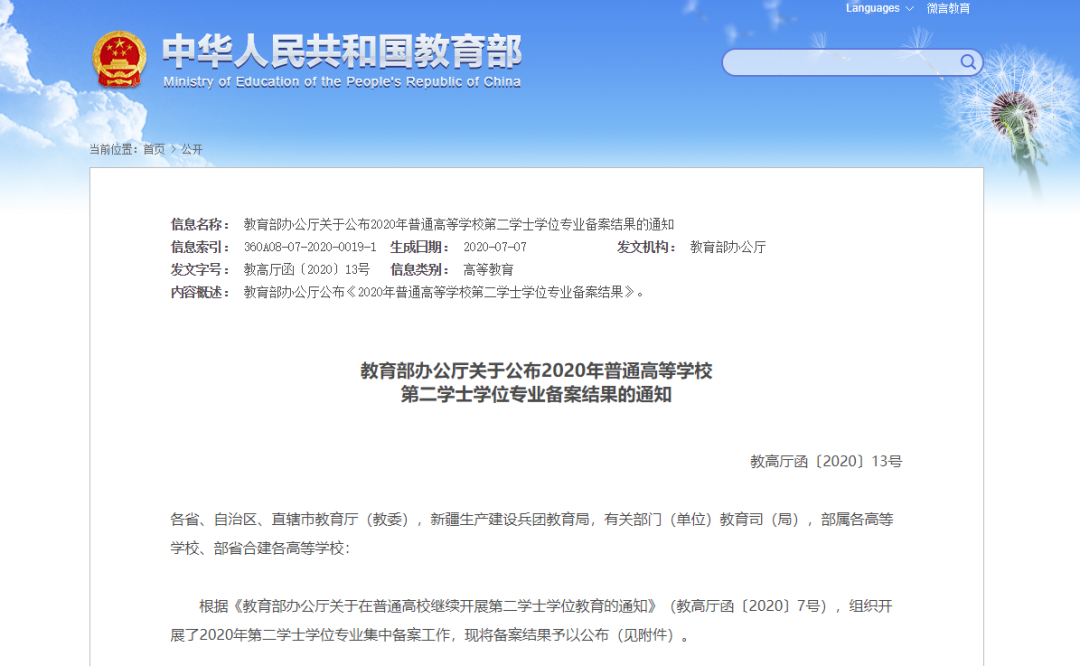Click the 信息名称 title text value

click(458, 224)
